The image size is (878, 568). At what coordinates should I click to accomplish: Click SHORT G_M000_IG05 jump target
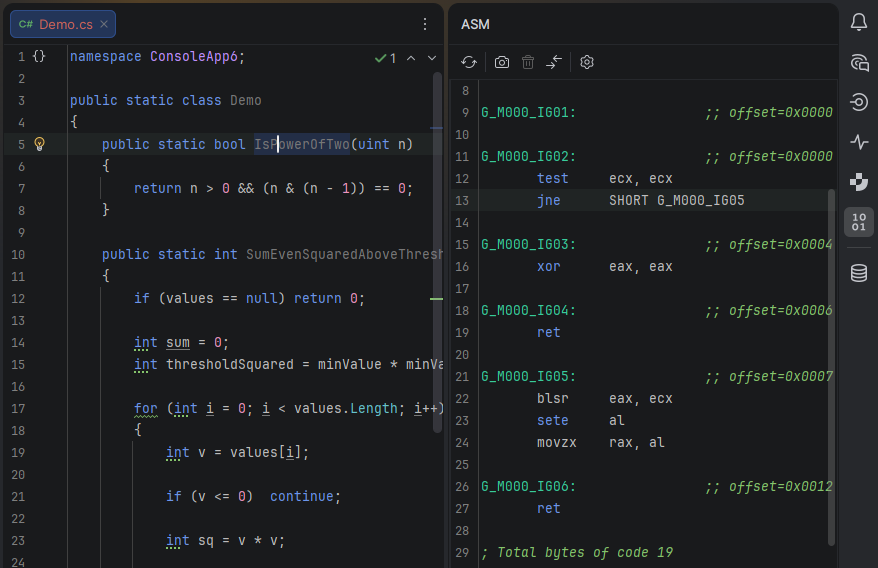coord(676,201)
